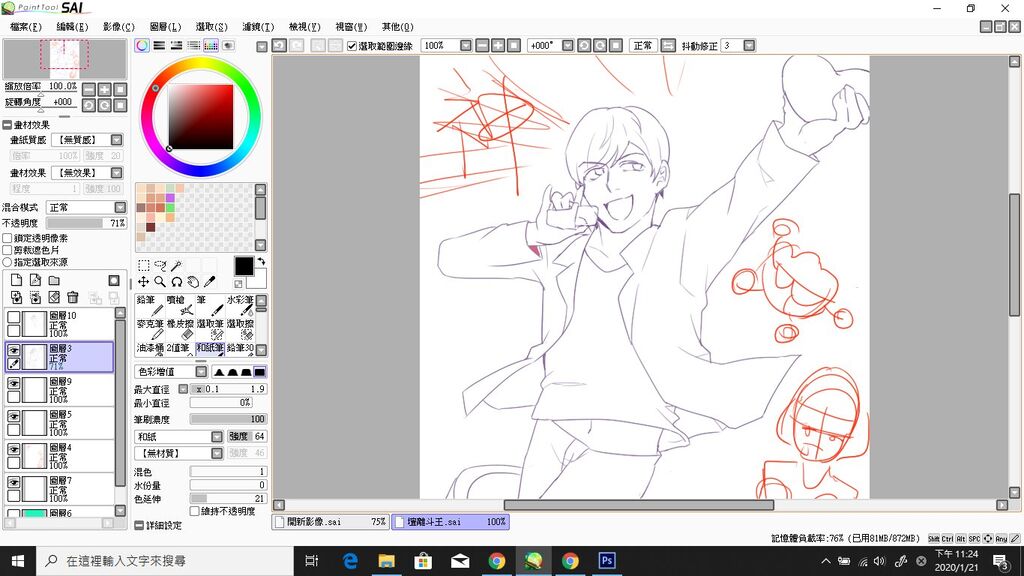Select 指定選取來源 radio option
The image size is (1024, 576).
point(7,262)
